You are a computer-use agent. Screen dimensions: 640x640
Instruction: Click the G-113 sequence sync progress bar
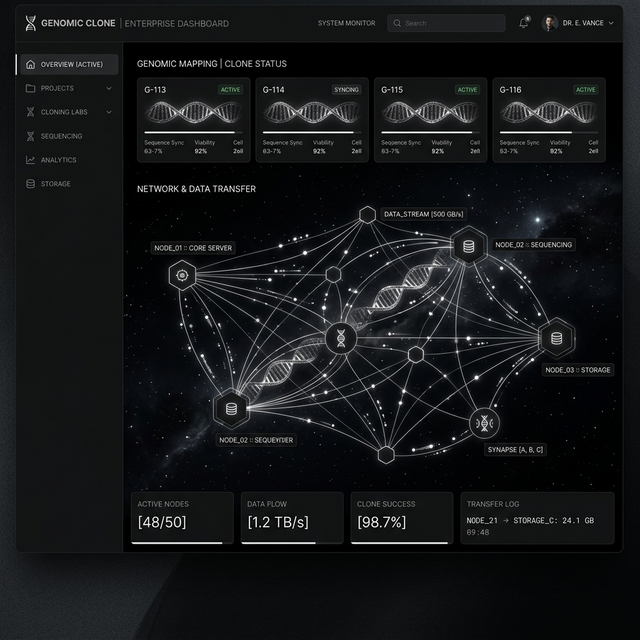coord(193,132)
